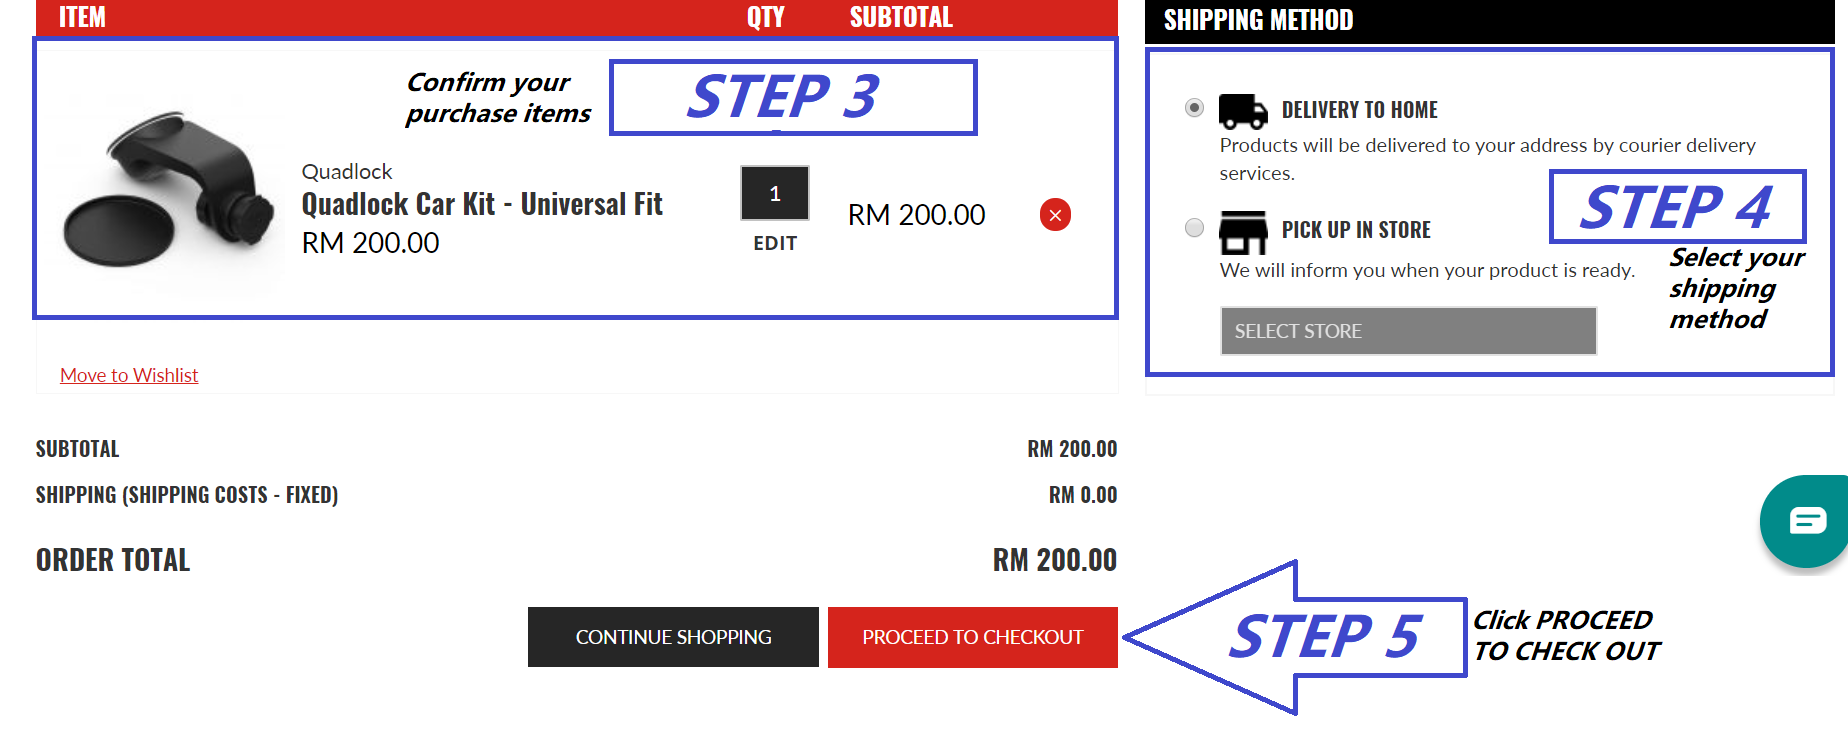This screenshot has height=755, width=1848.
Task: Open the Quadlock Car Kit - Universal Fit title
Action: (x=482, y=205)
